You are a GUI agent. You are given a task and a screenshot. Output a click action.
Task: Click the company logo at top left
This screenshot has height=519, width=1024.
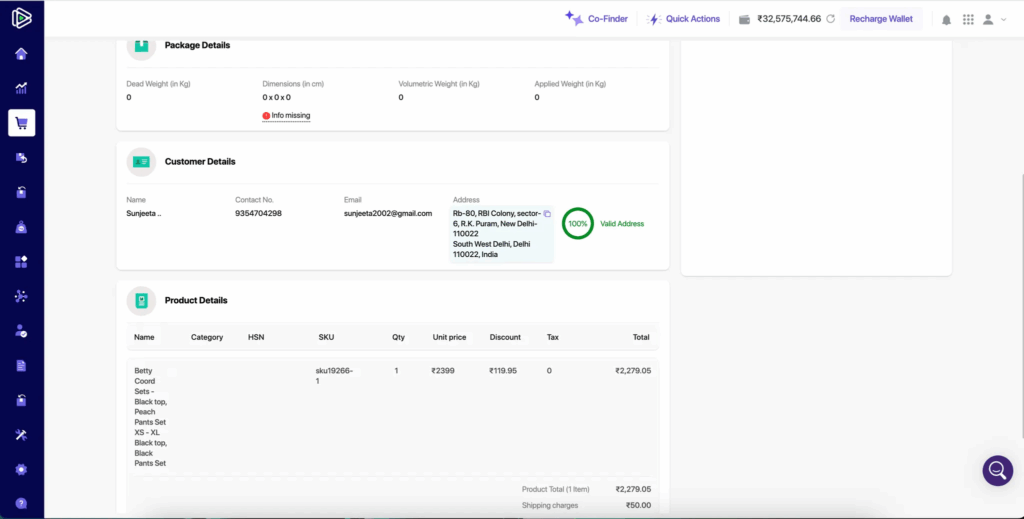21,18
